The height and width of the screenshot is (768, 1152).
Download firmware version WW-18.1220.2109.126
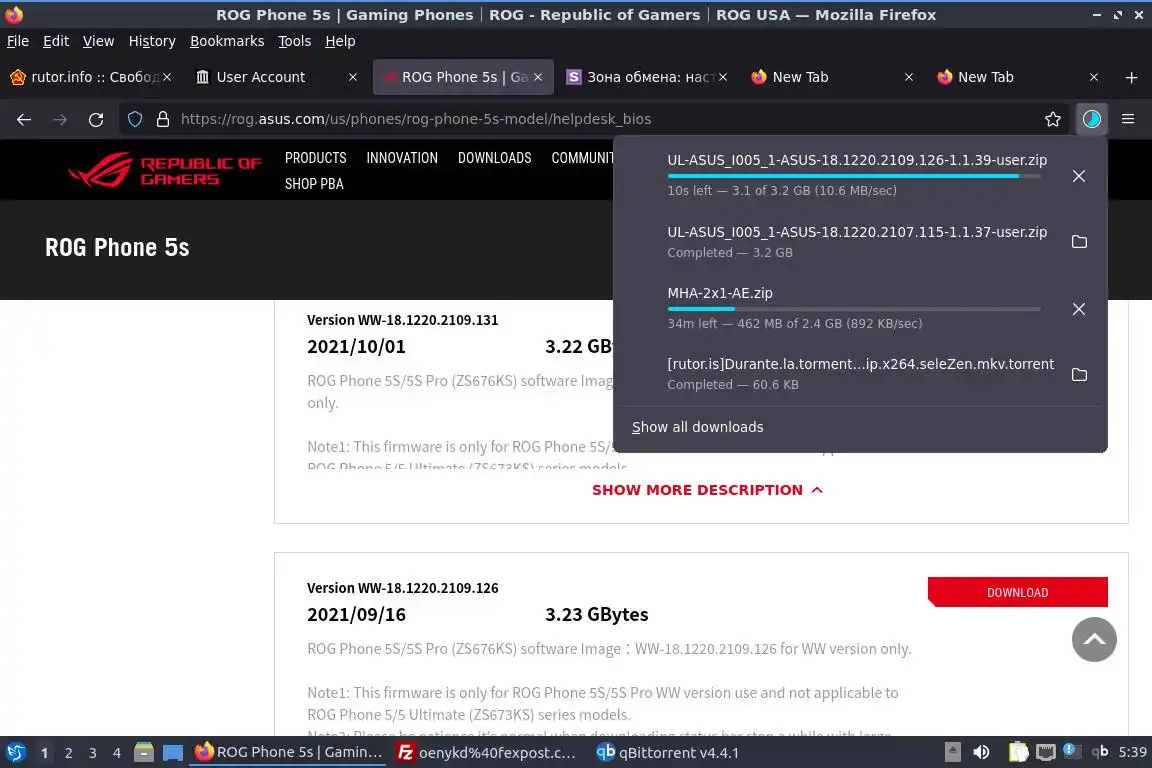coord(1018,592)
